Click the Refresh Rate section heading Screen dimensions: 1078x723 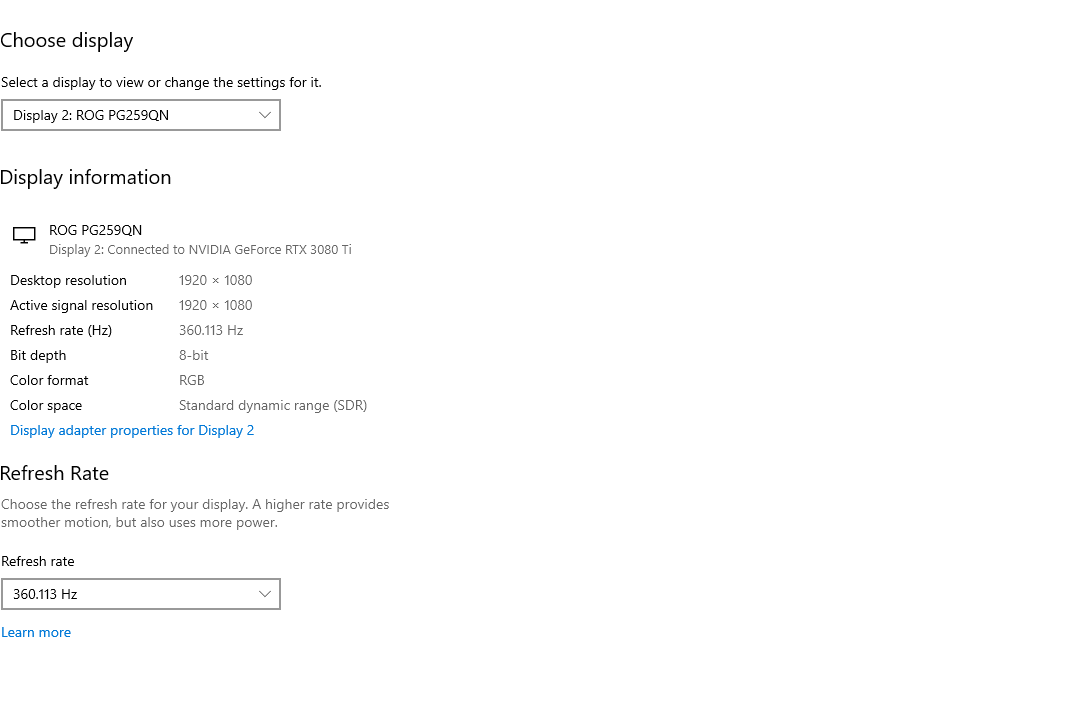[x=55, y=474]
